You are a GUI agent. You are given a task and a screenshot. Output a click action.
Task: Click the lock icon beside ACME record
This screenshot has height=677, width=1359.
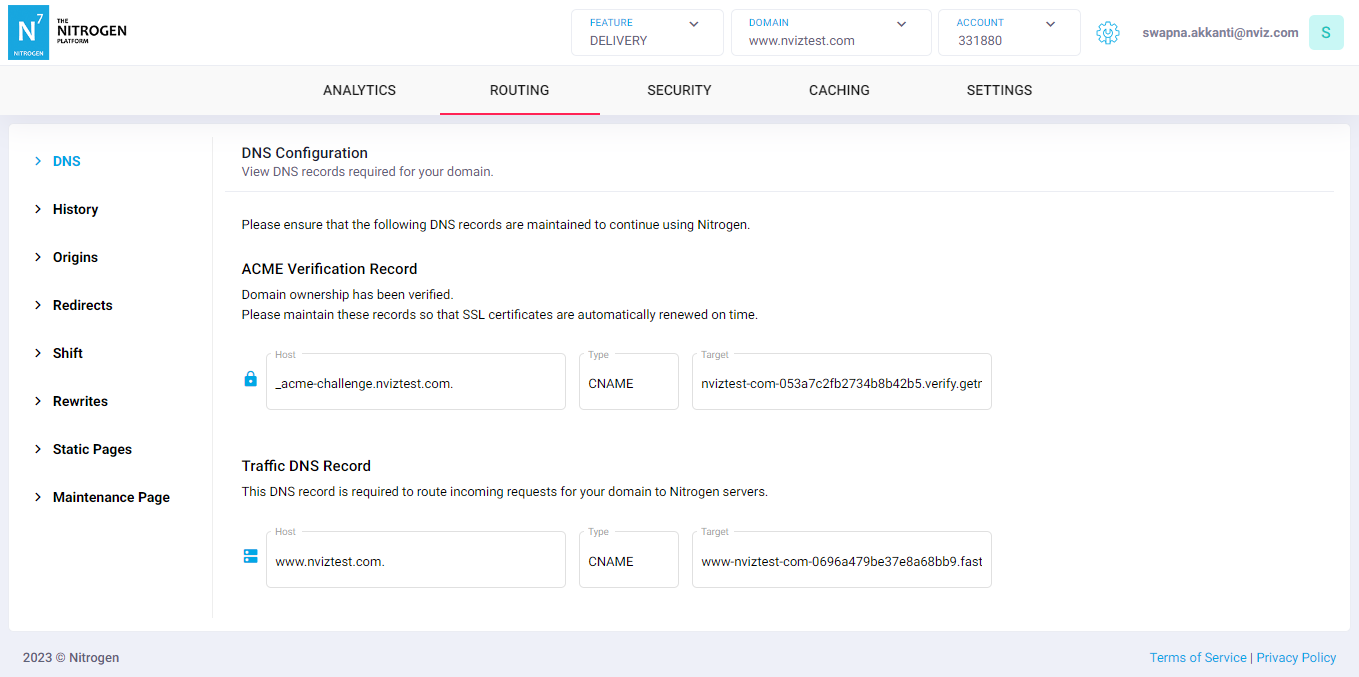pos(251,380)
